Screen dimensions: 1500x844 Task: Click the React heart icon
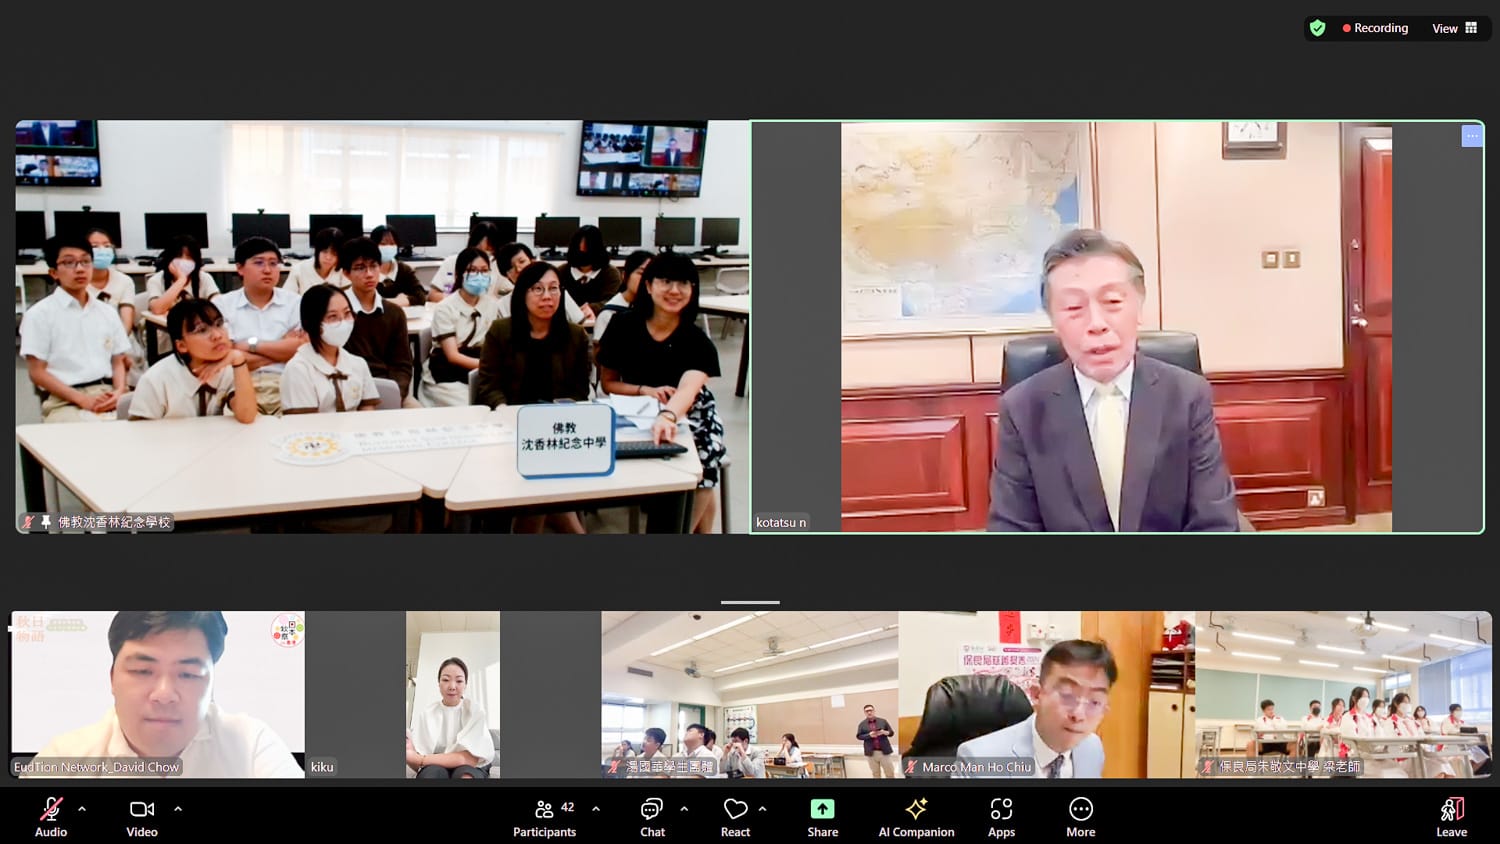coord(735,809)
